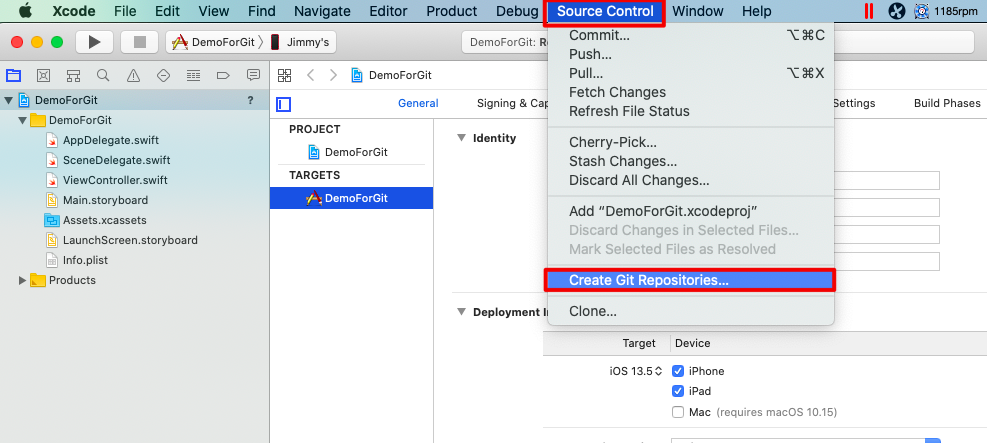Choose Clone from Source Control menu

point(691,311)
